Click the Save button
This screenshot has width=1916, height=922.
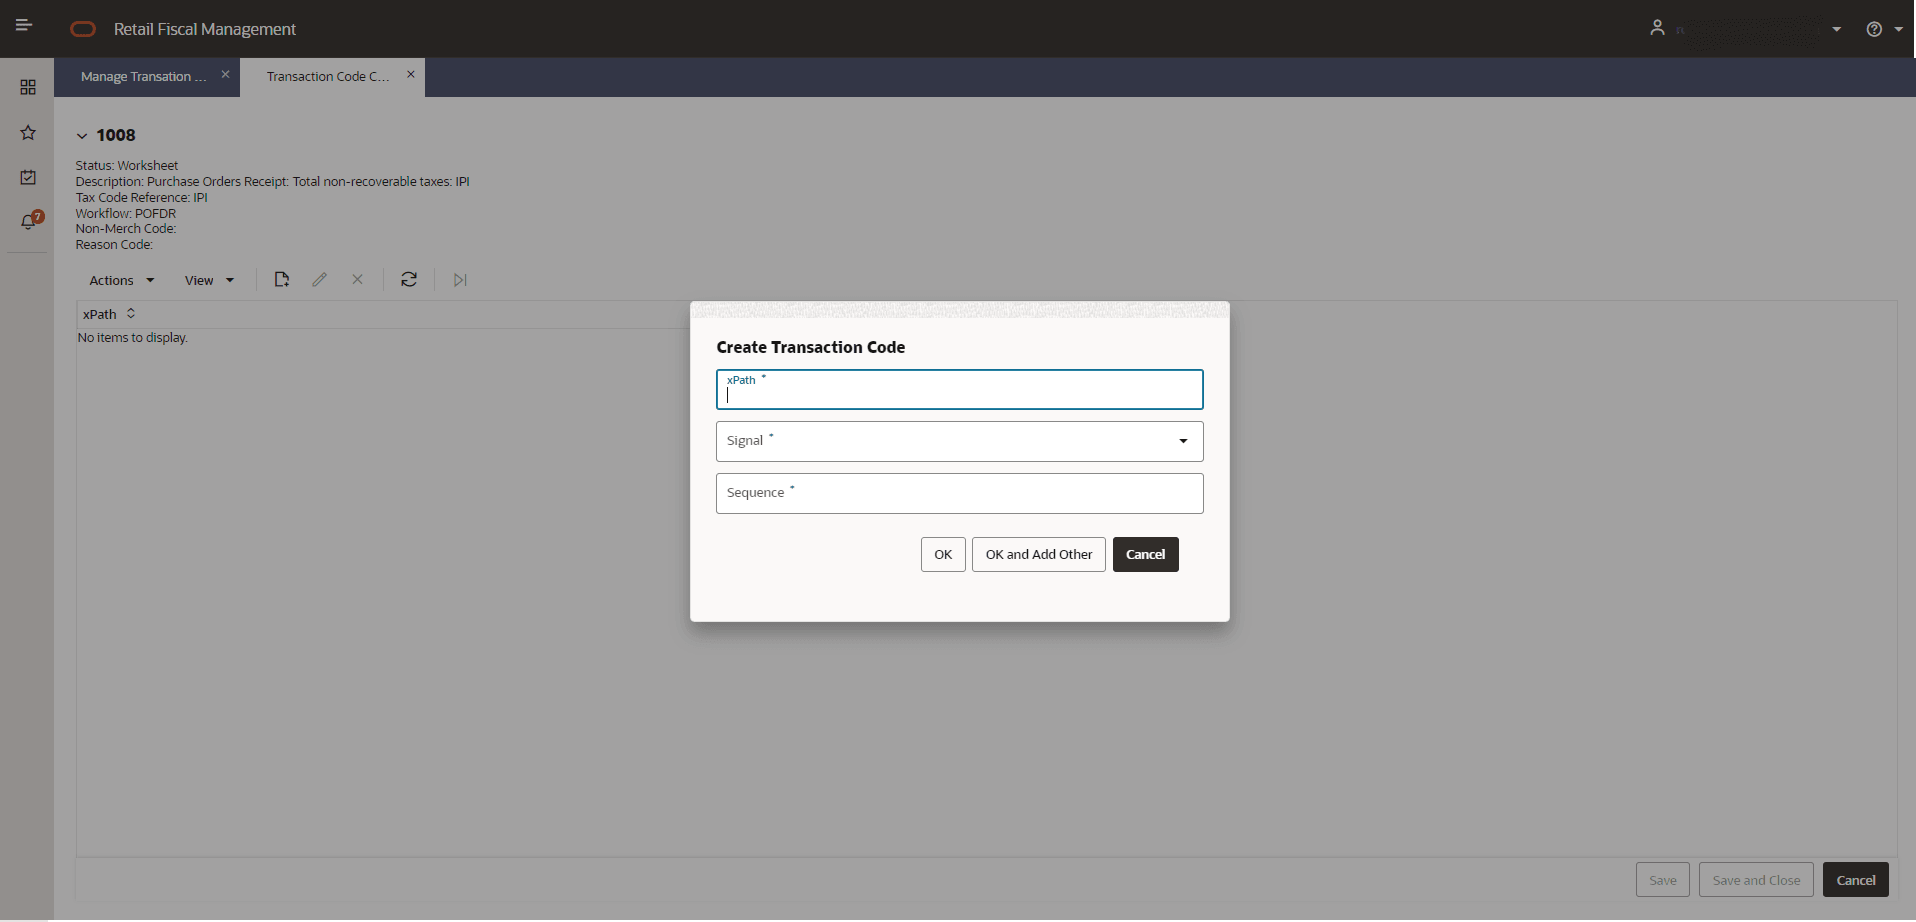(1663, 880)
